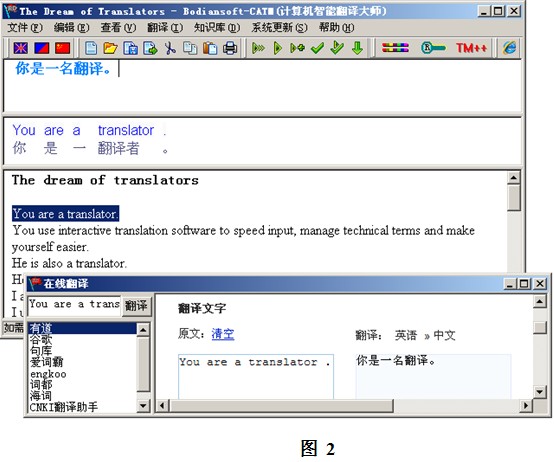This screenshot has height=462, width=554.
Task: Select the Chinese flag language icon
Action: [63, 48]
